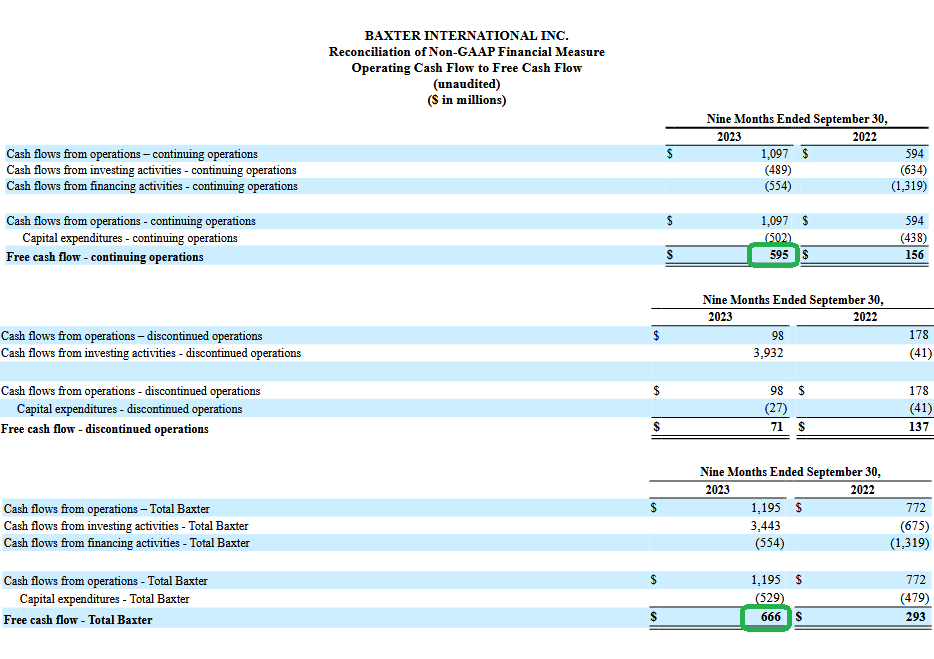Select the "(27)" capital expenditures value

(776, 408)
